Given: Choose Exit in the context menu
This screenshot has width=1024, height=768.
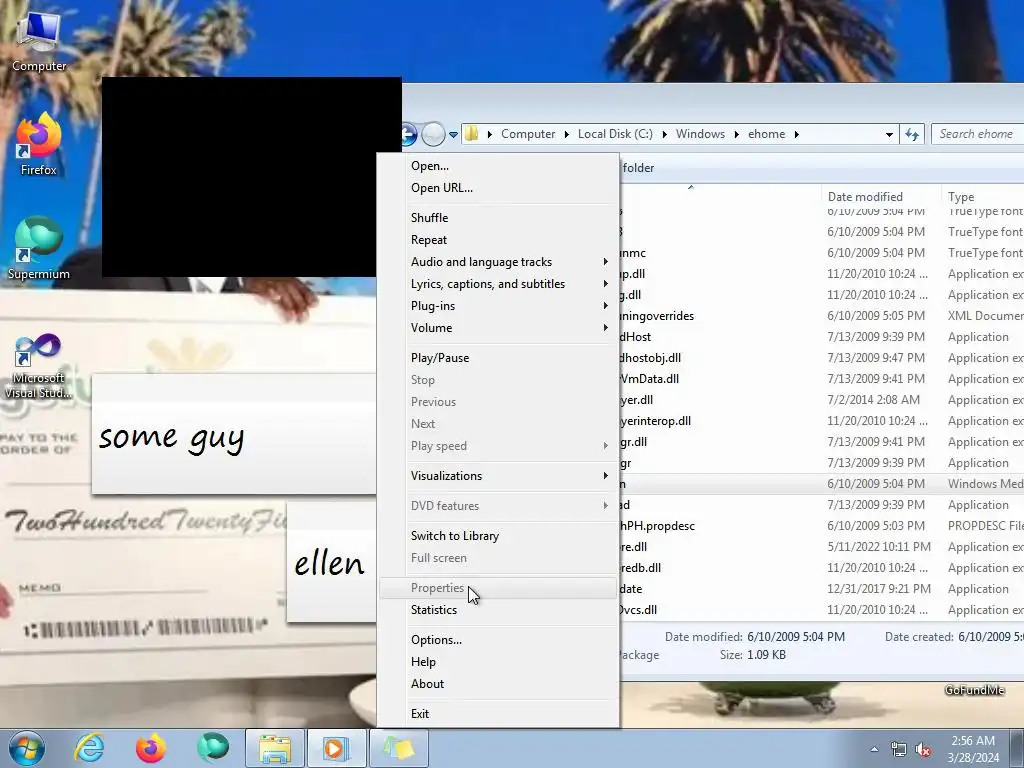Looking at the screenshot, I should click(498, 714).
